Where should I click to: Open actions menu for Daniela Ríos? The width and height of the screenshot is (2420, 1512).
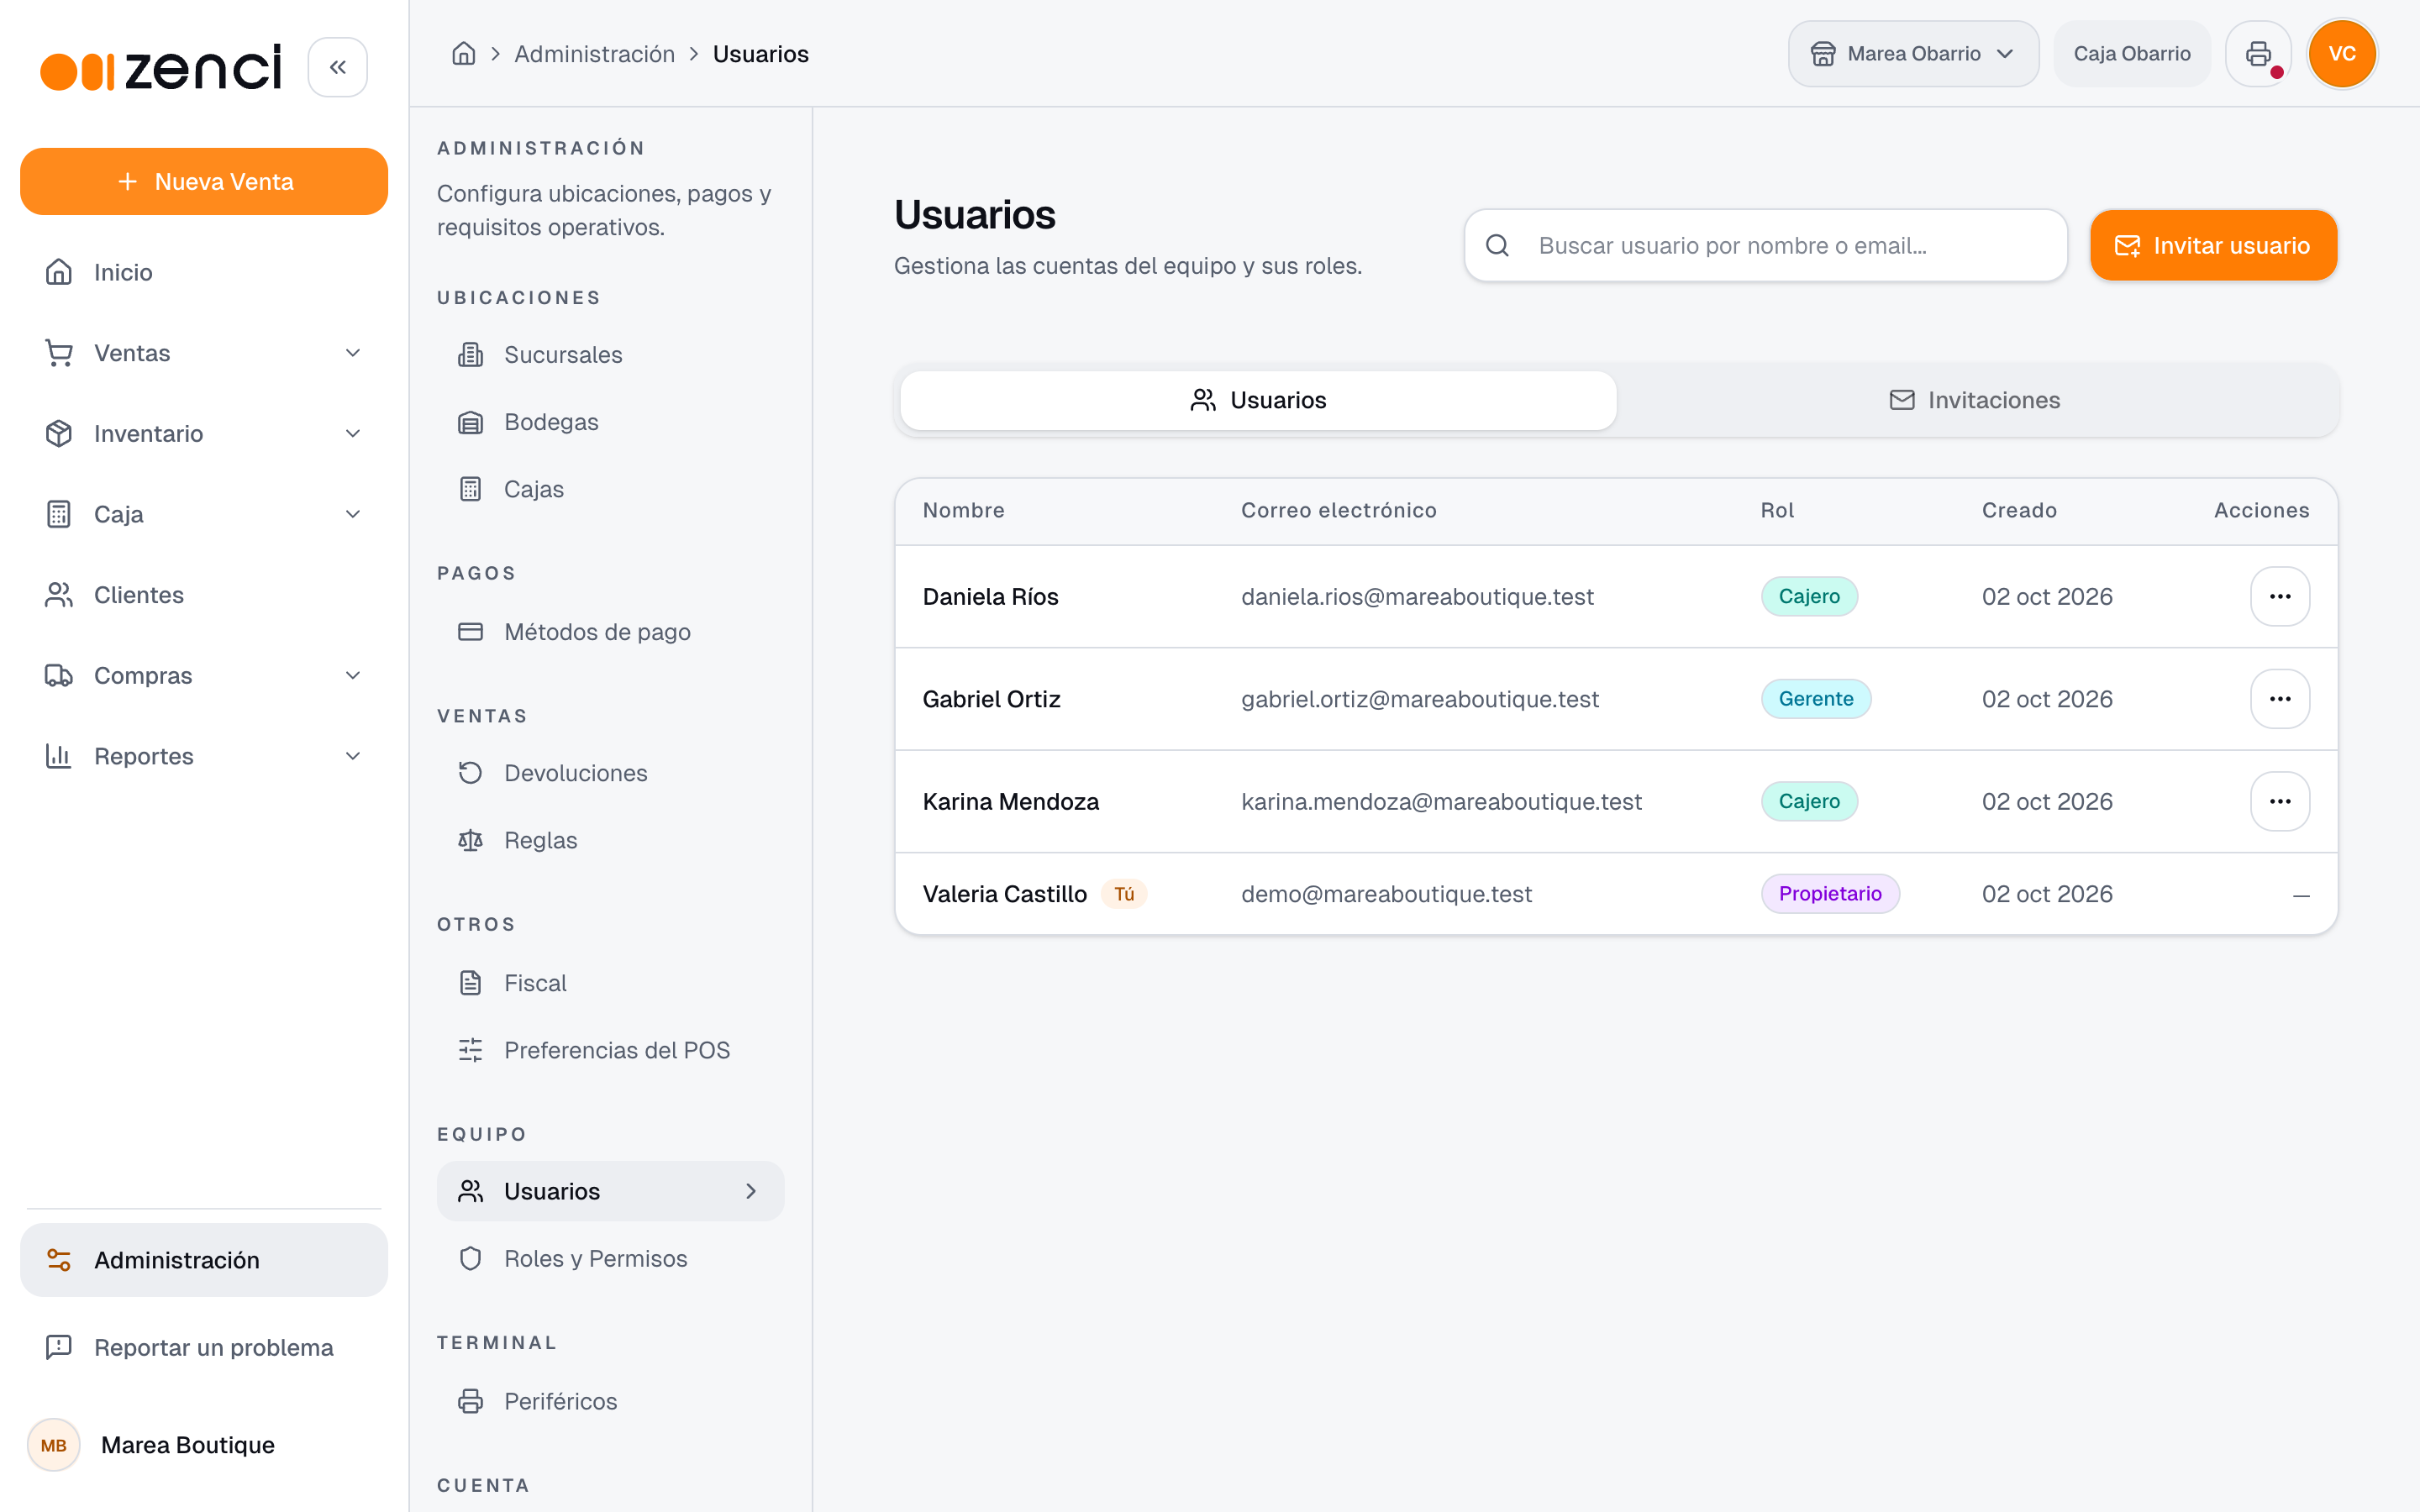[x=2280, y=596]
